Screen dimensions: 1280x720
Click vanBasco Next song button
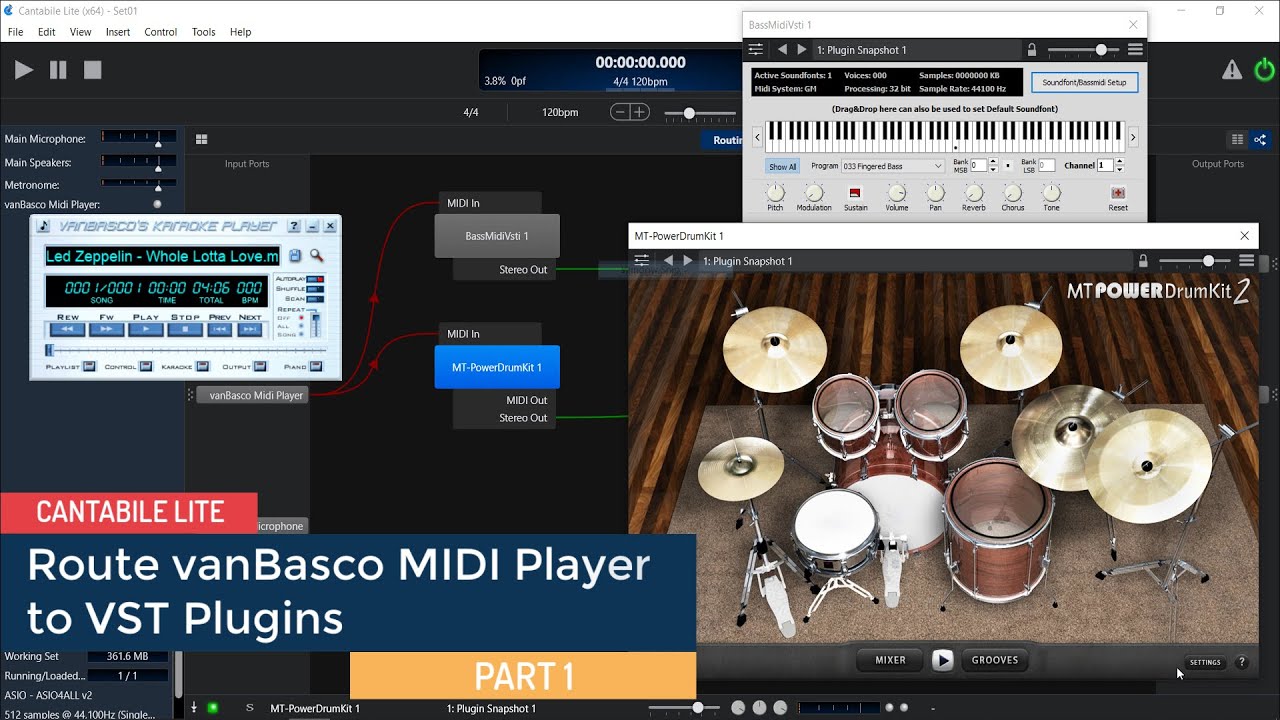coord(250,329)
